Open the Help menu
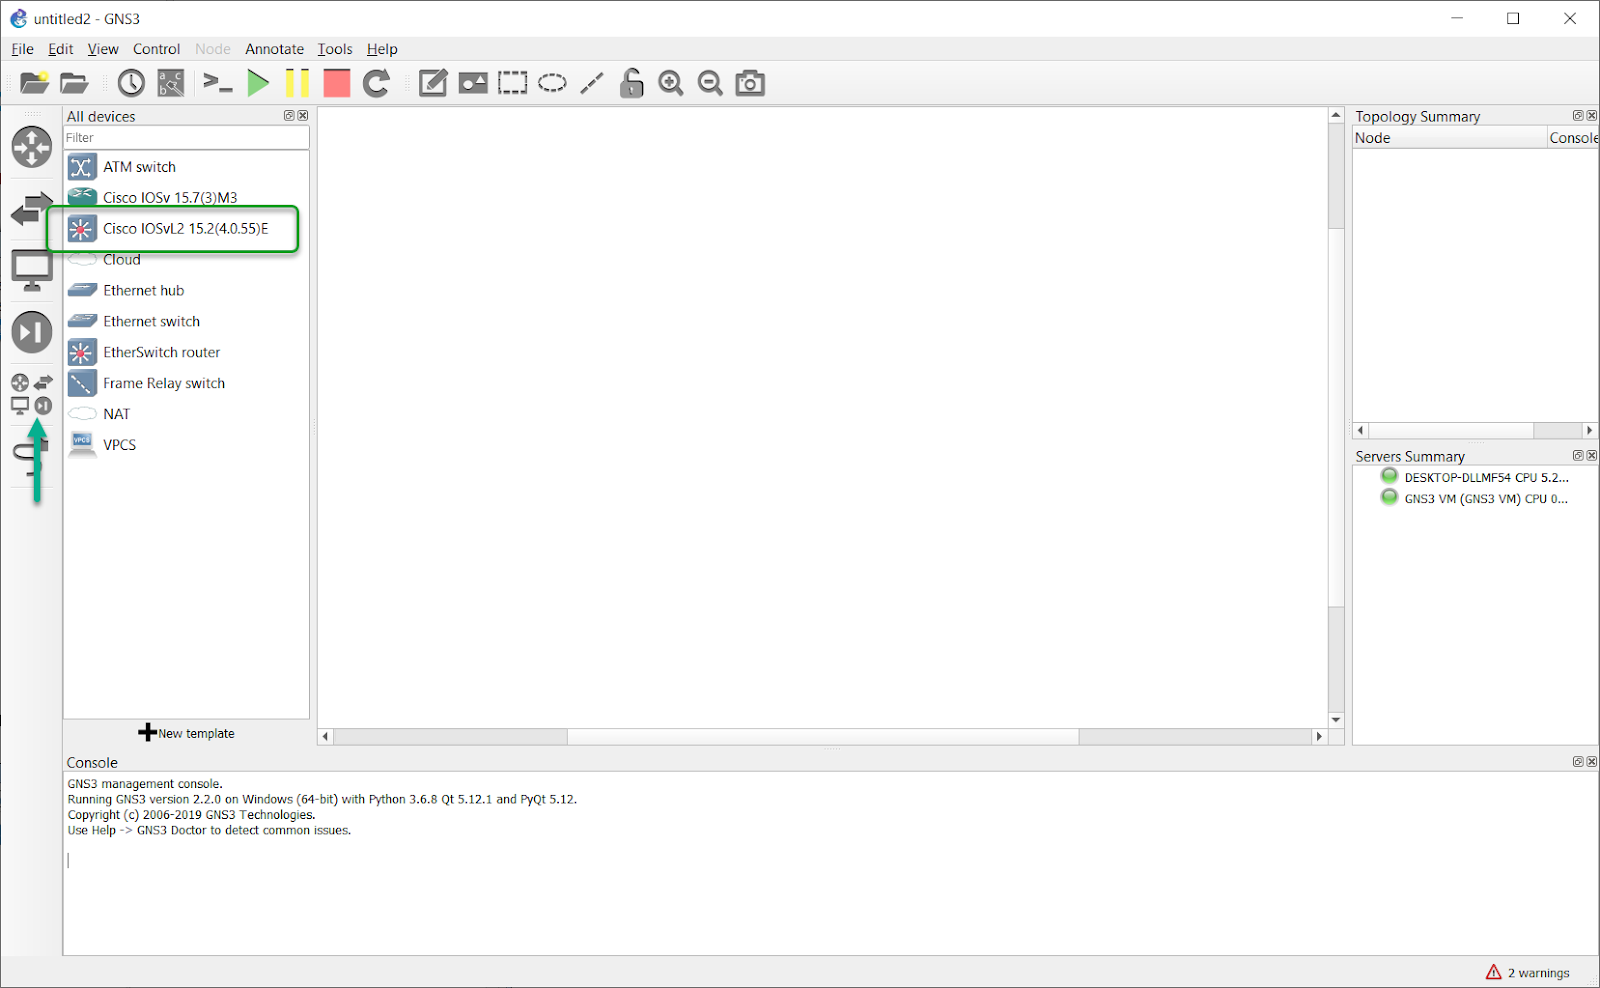This screenshot has height=988, width=1600. [382, 49]
